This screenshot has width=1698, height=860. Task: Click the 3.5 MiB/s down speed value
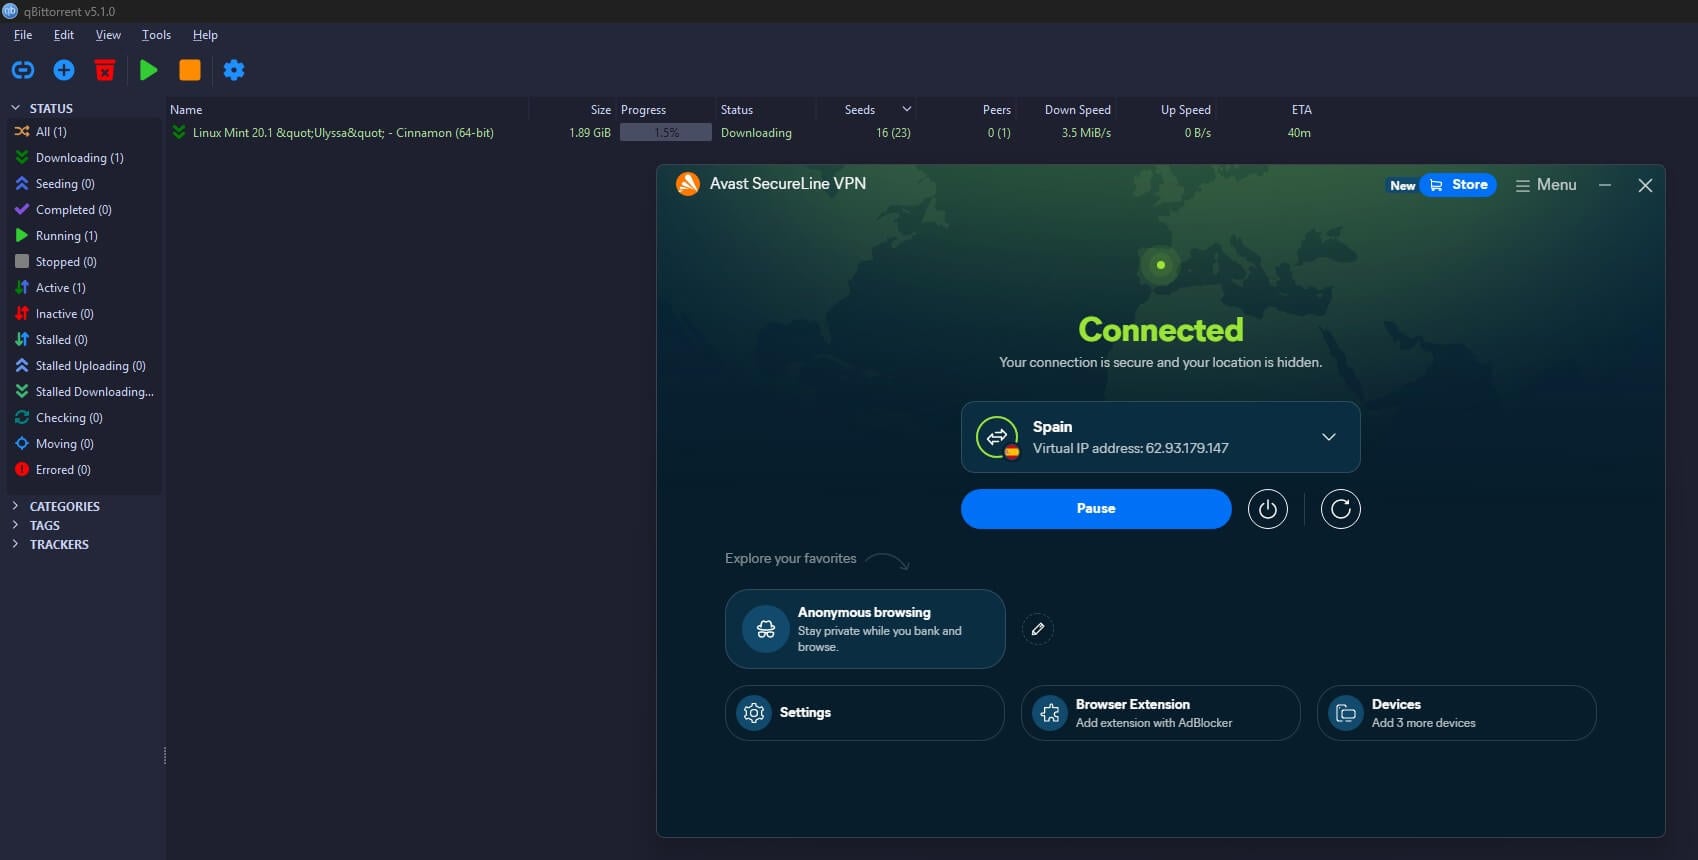[x=1086, y=133]
